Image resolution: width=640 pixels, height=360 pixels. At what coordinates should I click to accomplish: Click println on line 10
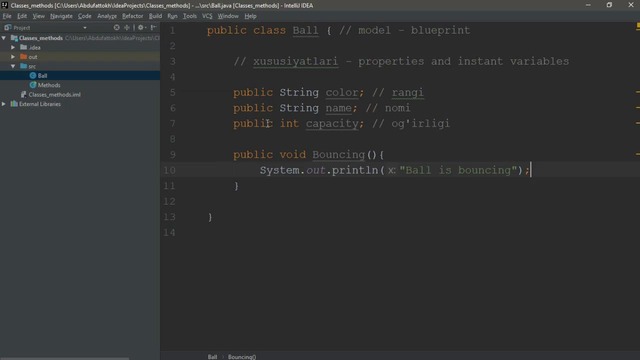tap(355, 170)
